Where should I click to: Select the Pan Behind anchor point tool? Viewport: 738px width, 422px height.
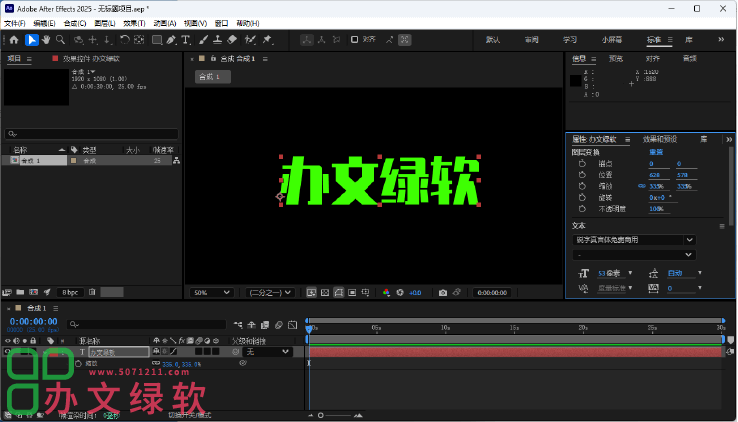[139, 40]
